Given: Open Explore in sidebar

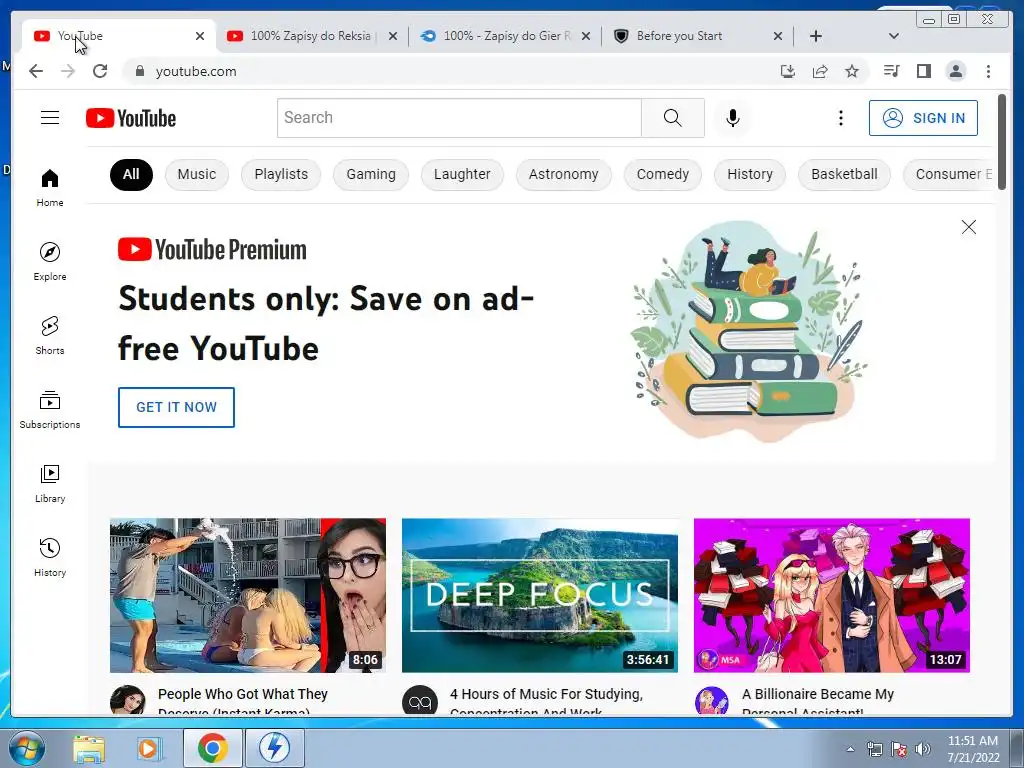Looking at the screenshot, I should (50, 262).
